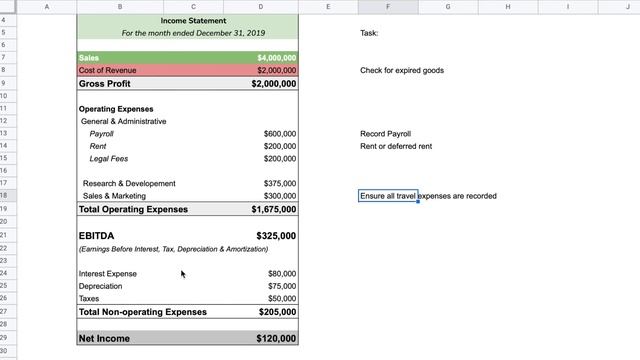
Task: Select the $205,000 total
Action: [x=277, y=312]
